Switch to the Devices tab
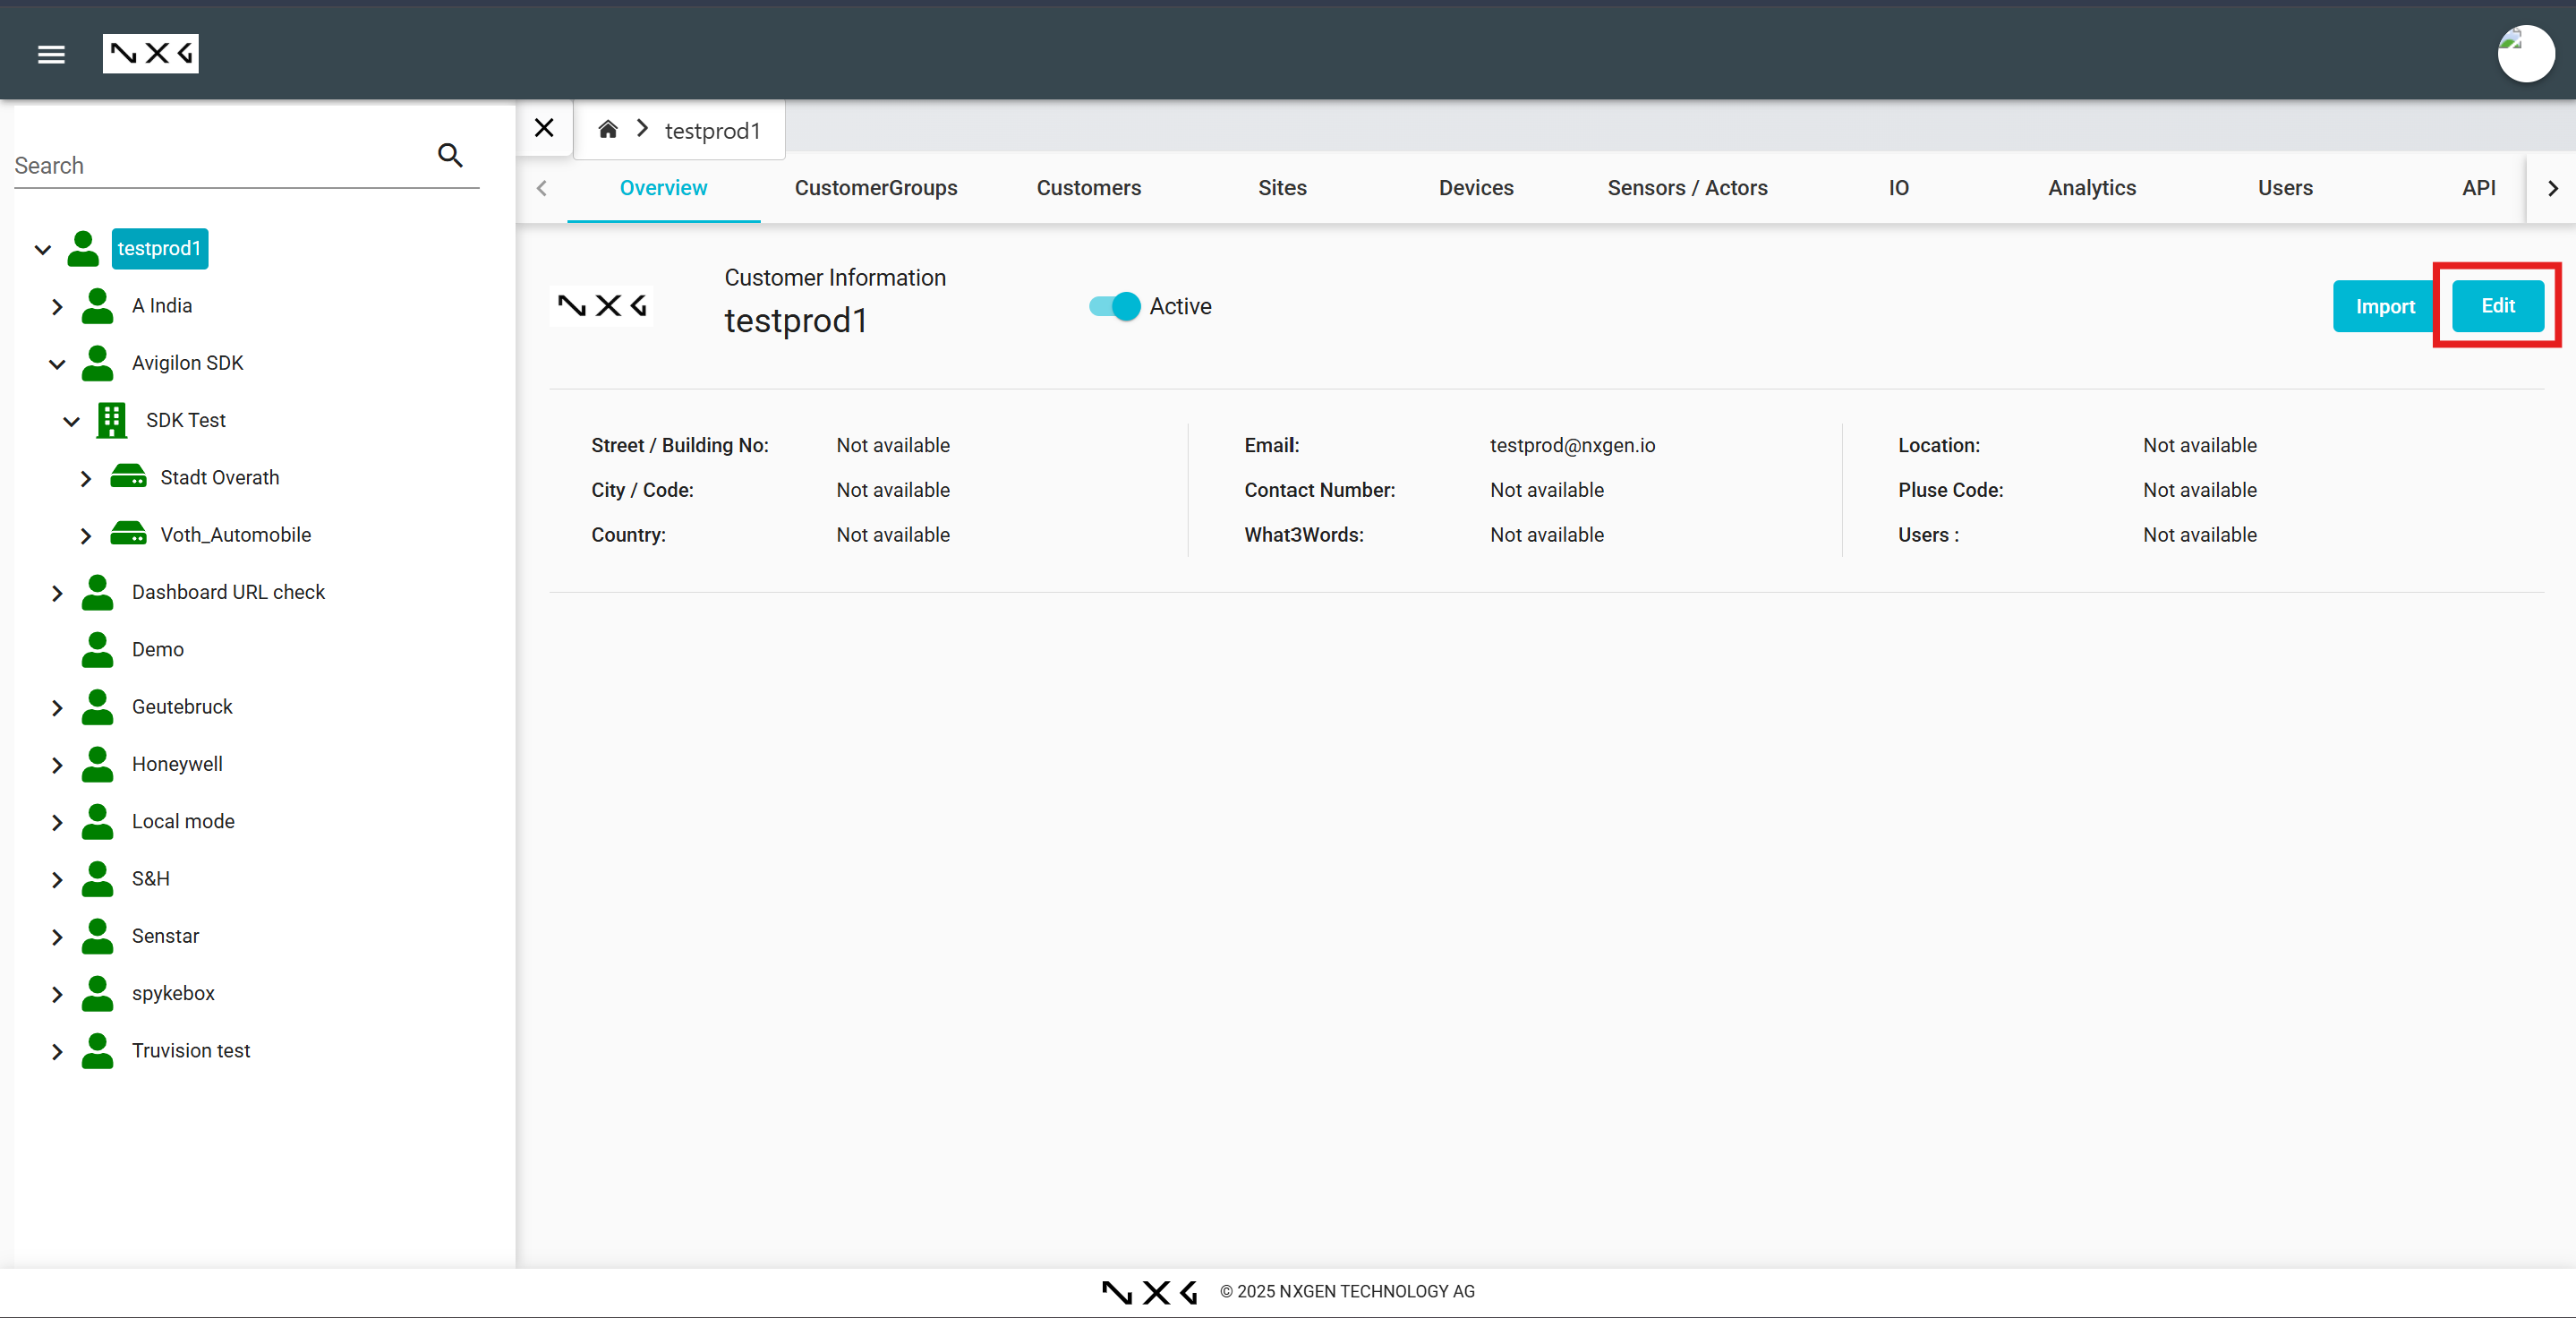This screenshot has height=1318, width=2576. 1475,188
